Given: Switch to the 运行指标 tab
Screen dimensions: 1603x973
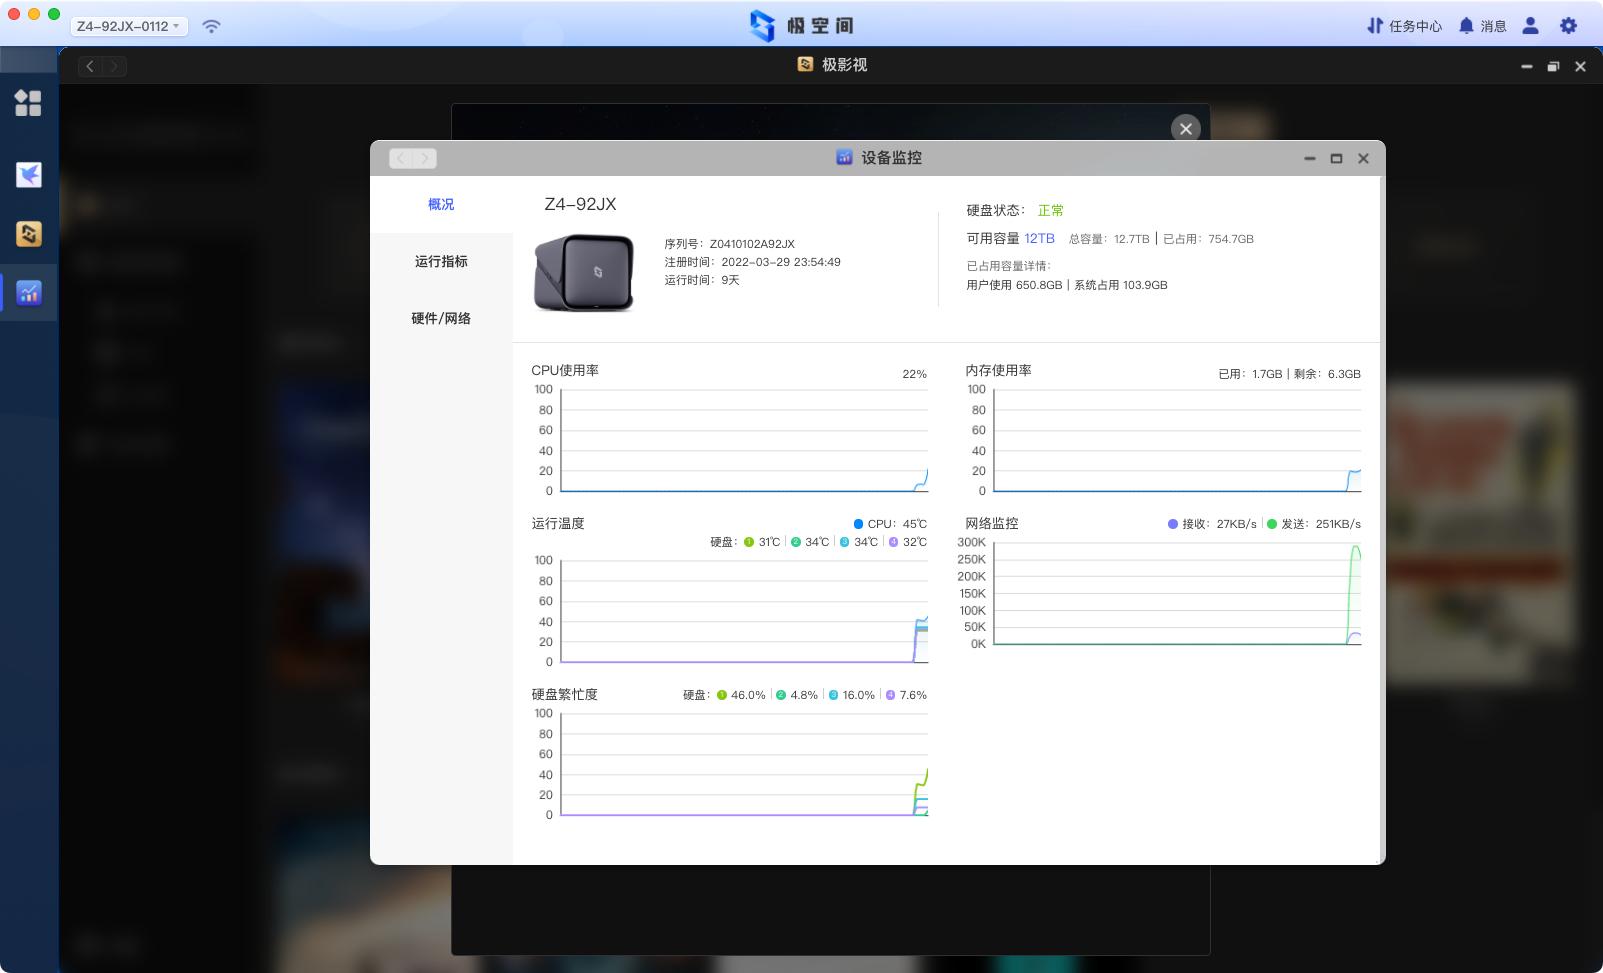Looking at the screenshot, I should tap(441, 261).
